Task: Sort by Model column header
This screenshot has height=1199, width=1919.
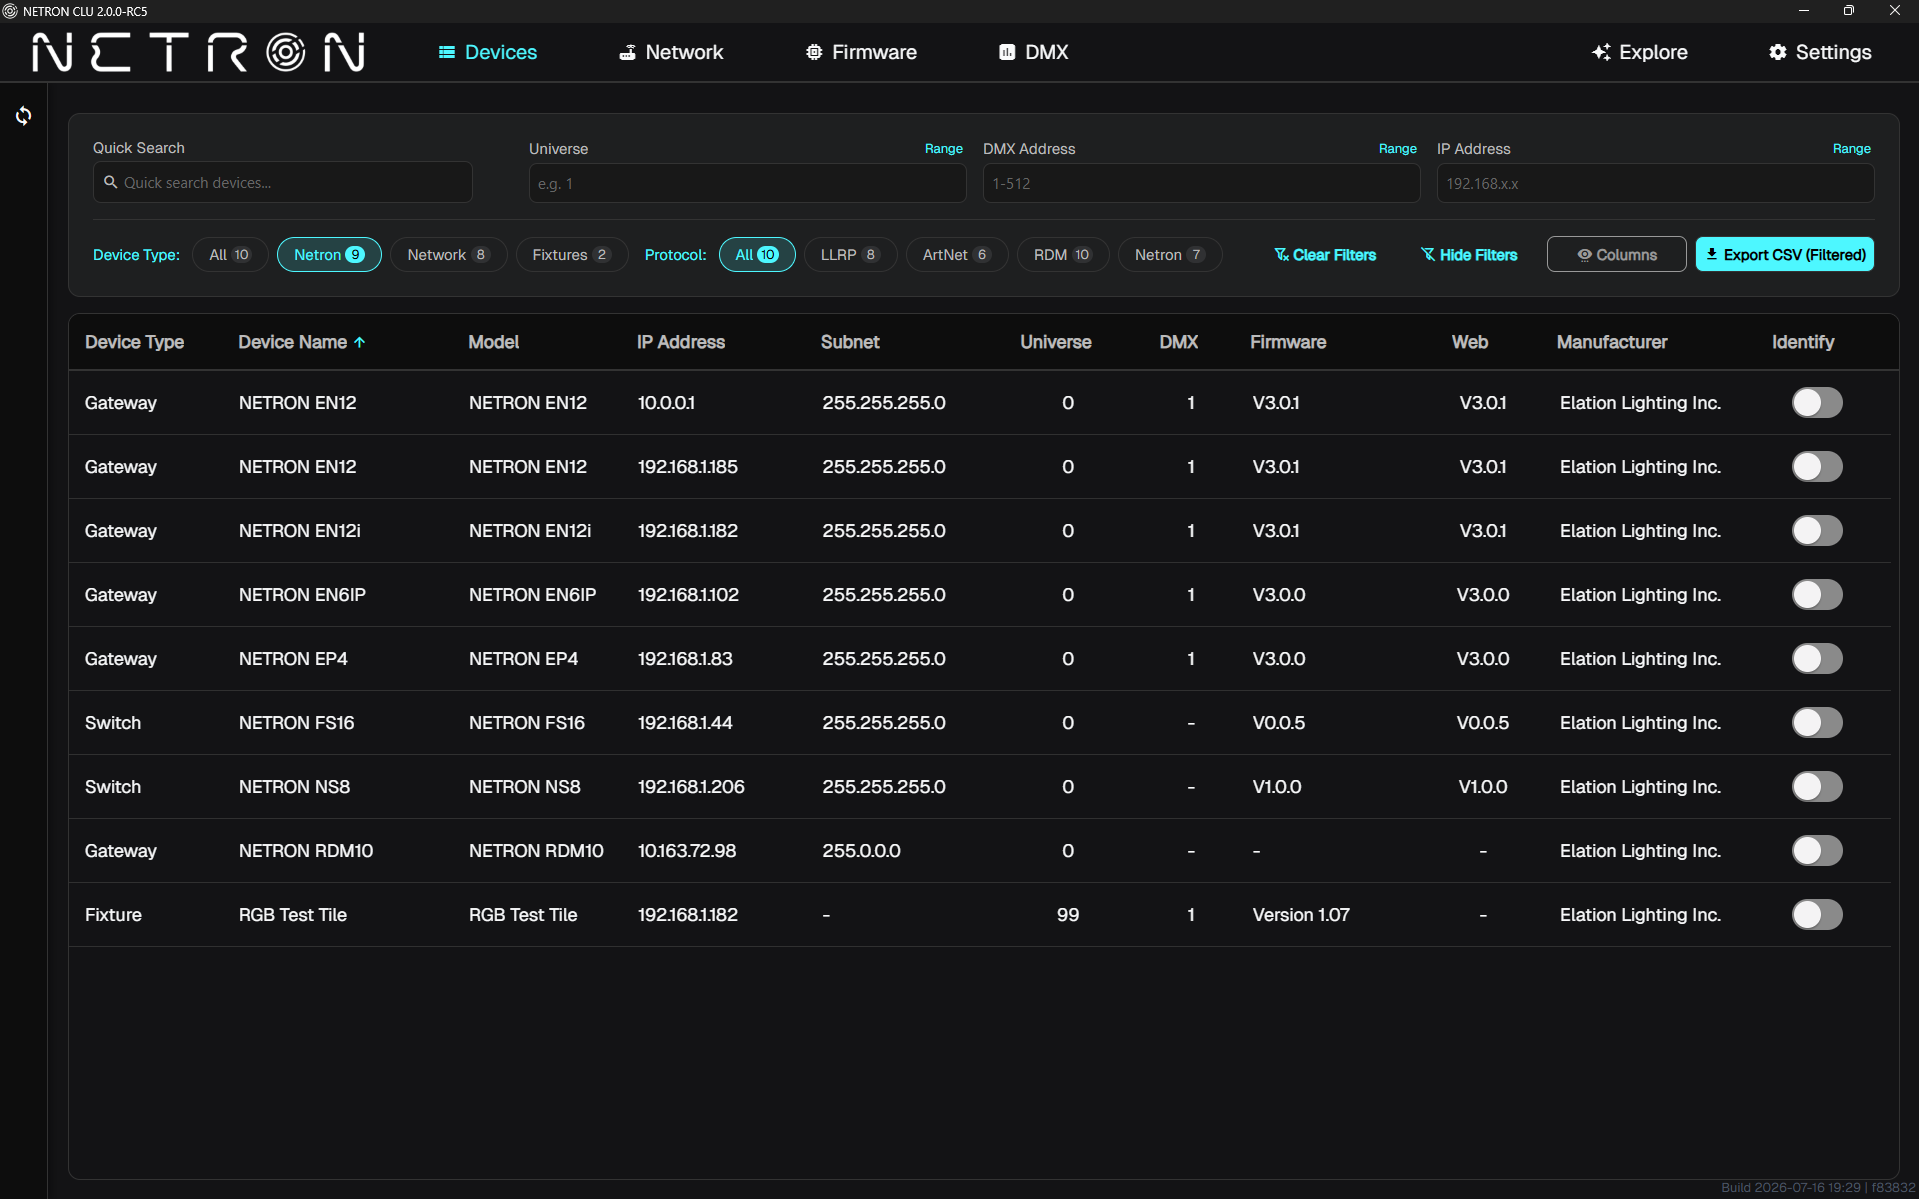Action: (494, 342)
